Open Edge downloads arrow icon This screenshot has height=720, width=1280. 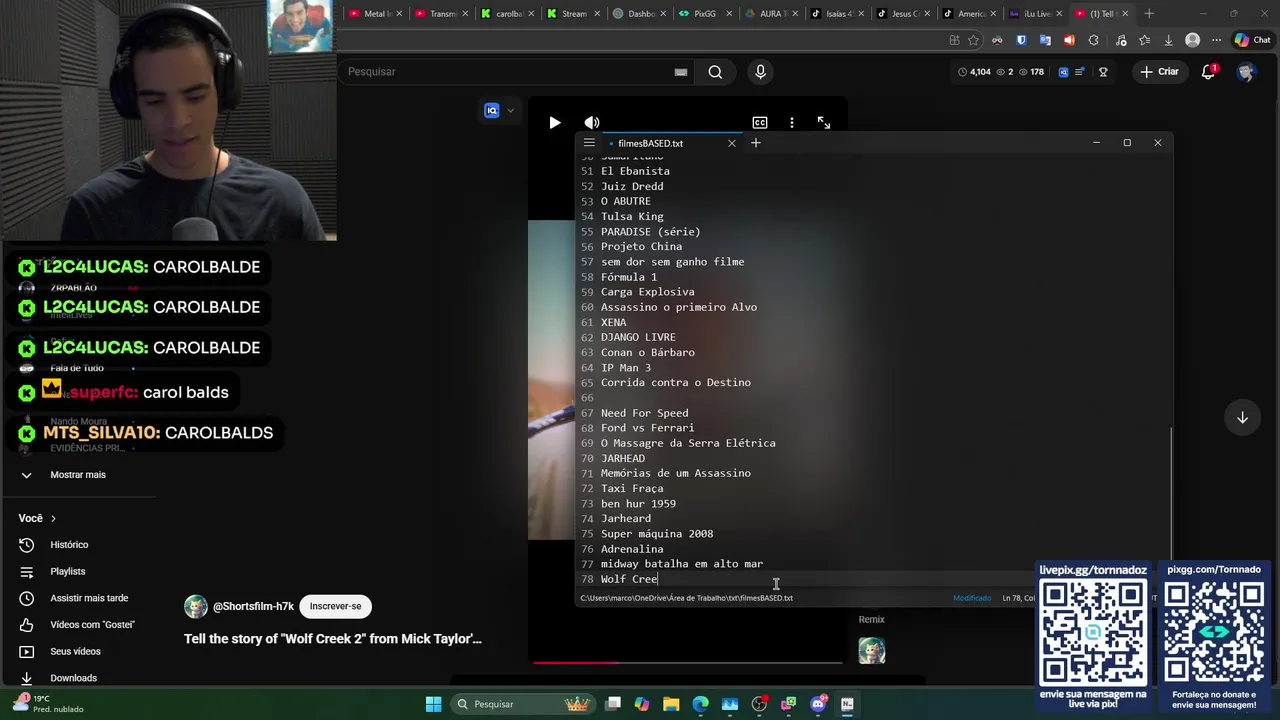(x=1168, y=40)
